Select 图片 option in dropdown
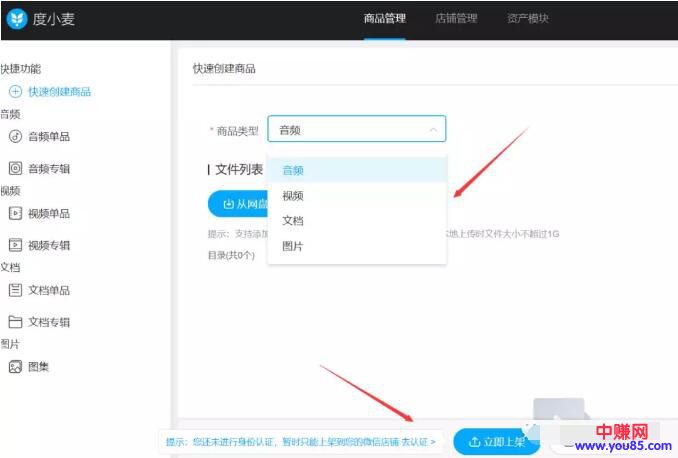 (292, 246)
